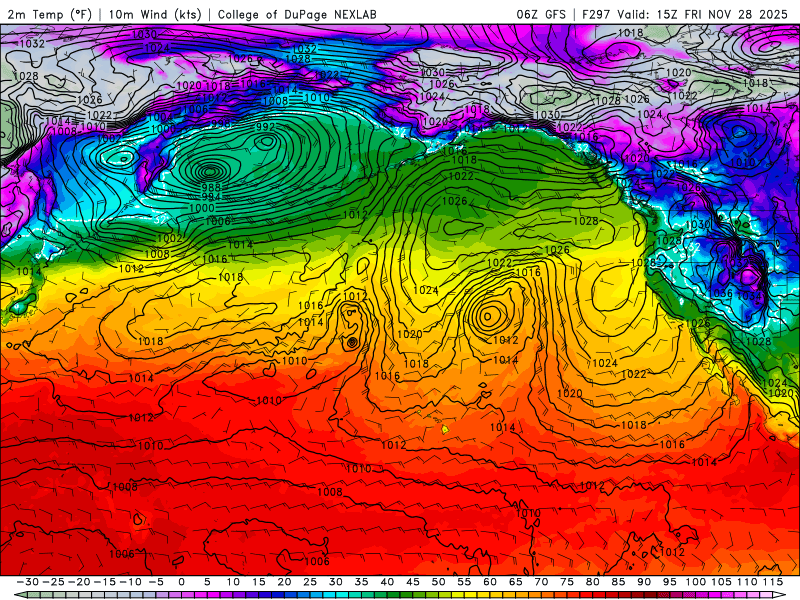Click the "10m Wind (kts)" header label
Screen dimensions: 800x600
coord(155,14)
